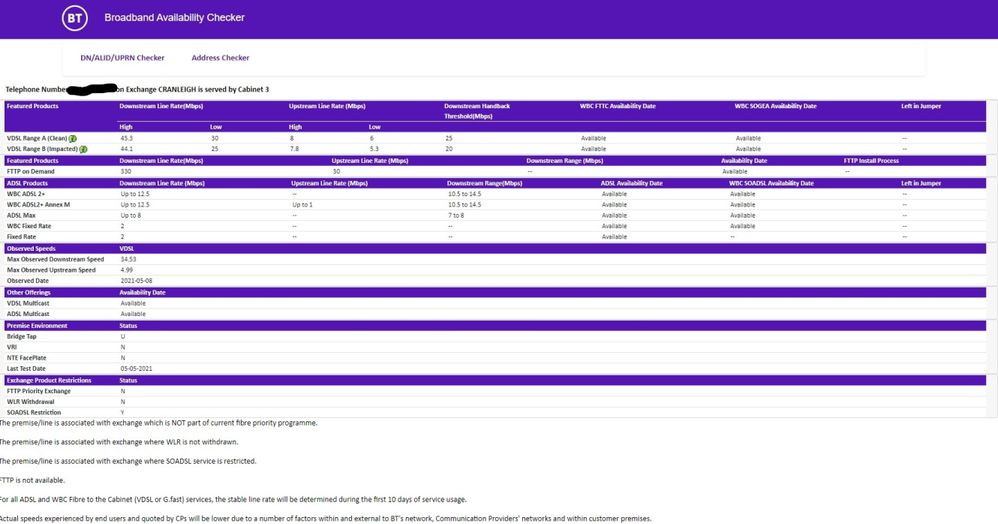Click the "WBC SOGEA Availability Date" column header
Viewport: 998px width, 524px height.
(x=775, y=106)
